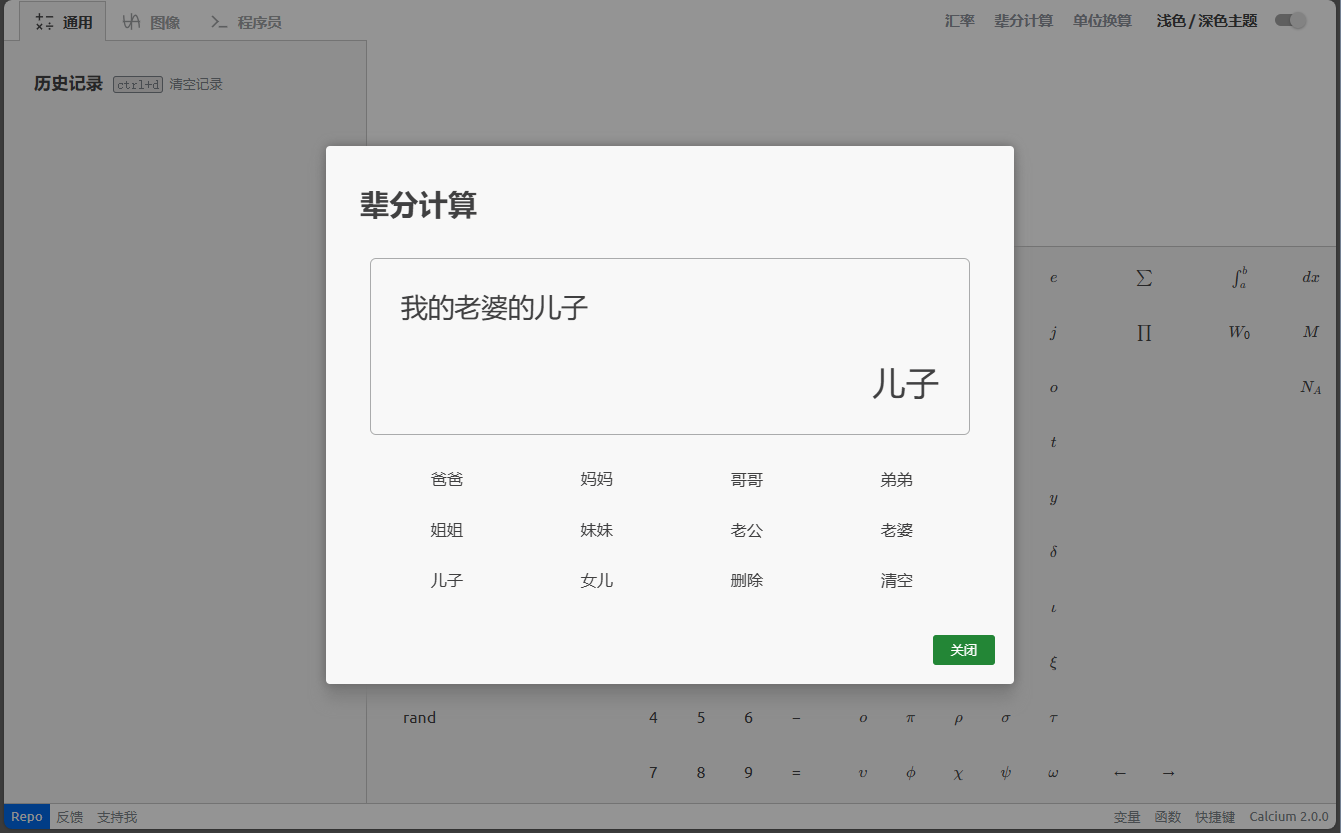Open the 程序员 programmer tab

[x=246, y=22]
